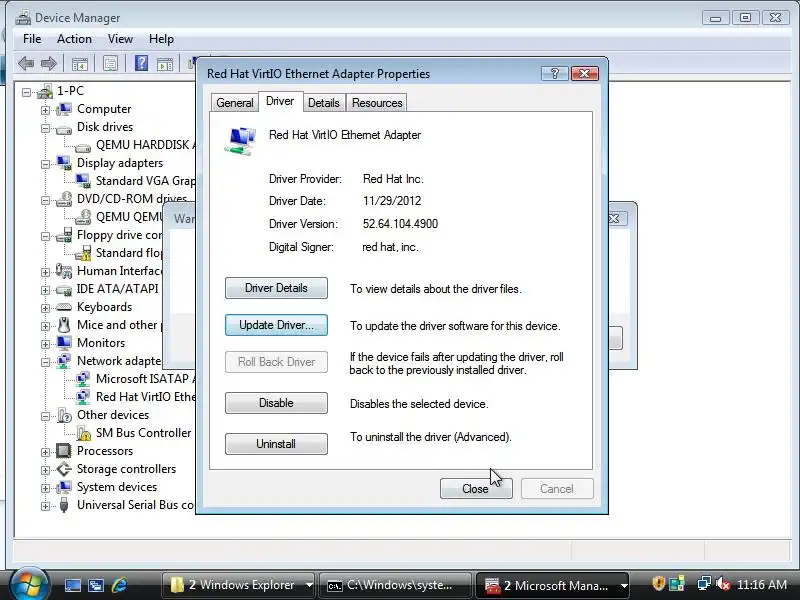The image size is (800, 600).
Task: Click the Microsoft ISATAP adapter icon
Action: click(x=83, y=379)
